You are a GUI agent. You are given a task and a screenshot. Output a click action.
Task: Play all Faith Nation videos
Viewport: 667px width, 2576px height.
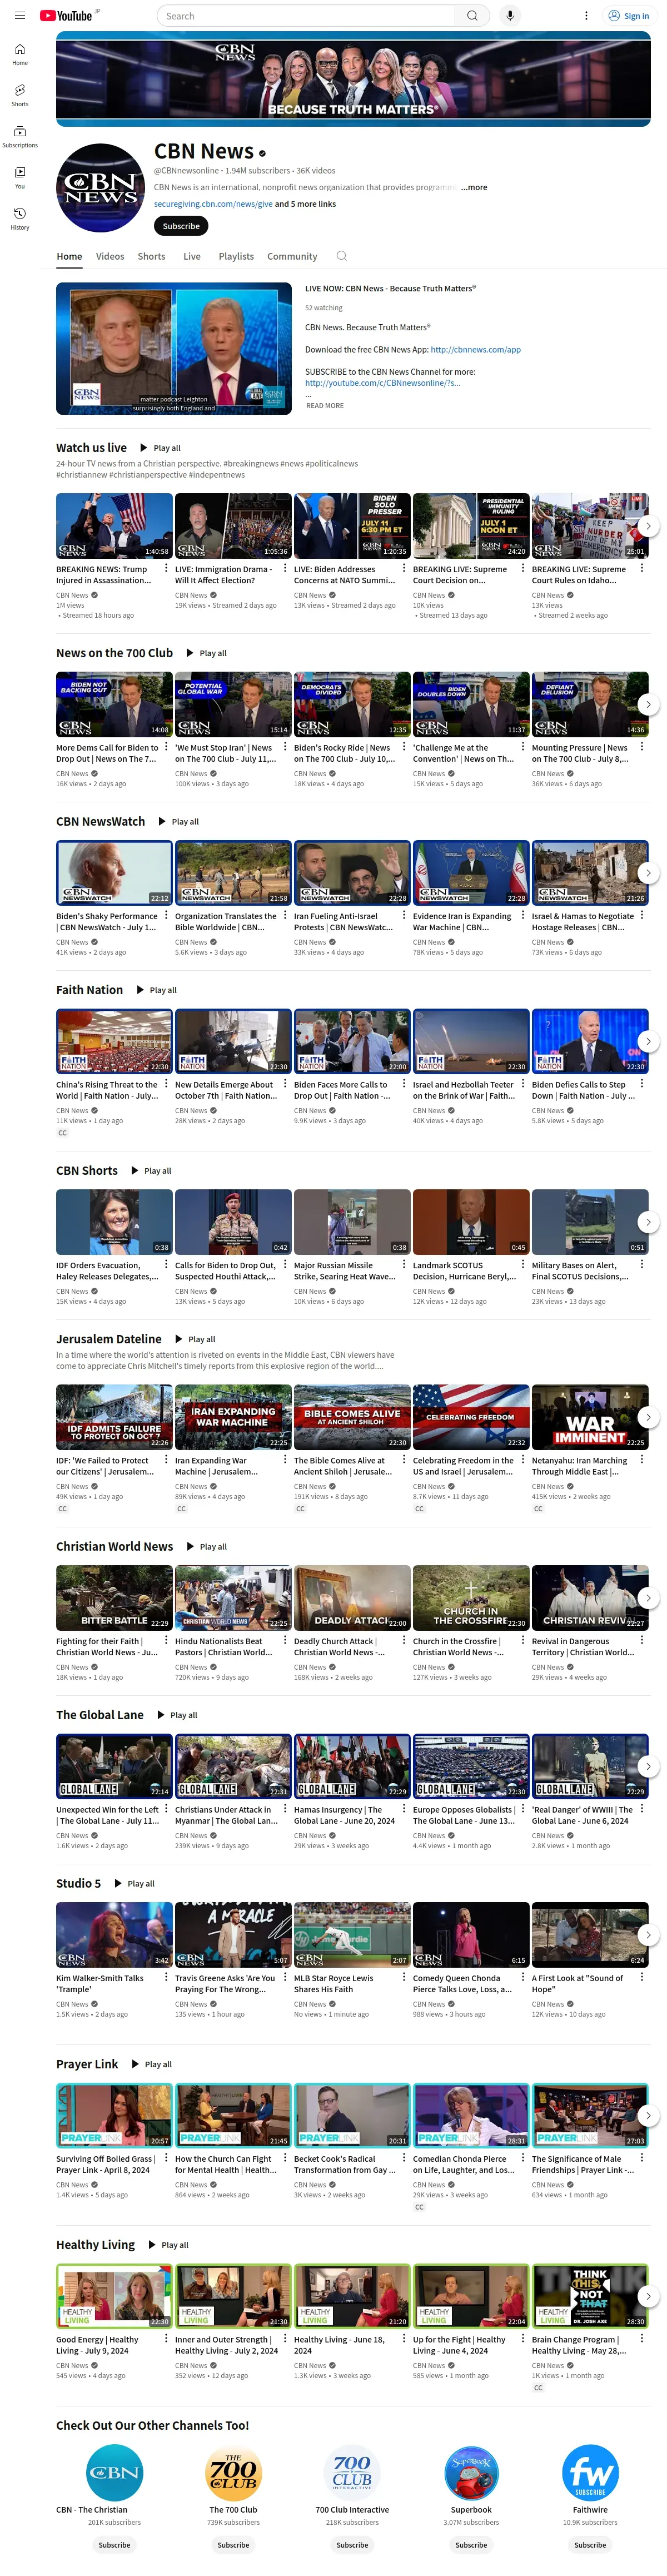[156, 990]
